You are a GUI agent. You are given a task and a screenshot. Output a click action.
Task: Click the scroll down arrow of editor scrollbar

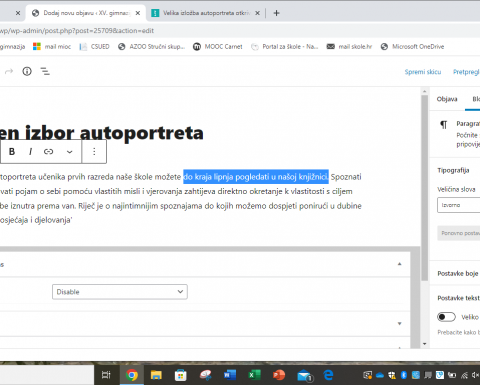424,344
